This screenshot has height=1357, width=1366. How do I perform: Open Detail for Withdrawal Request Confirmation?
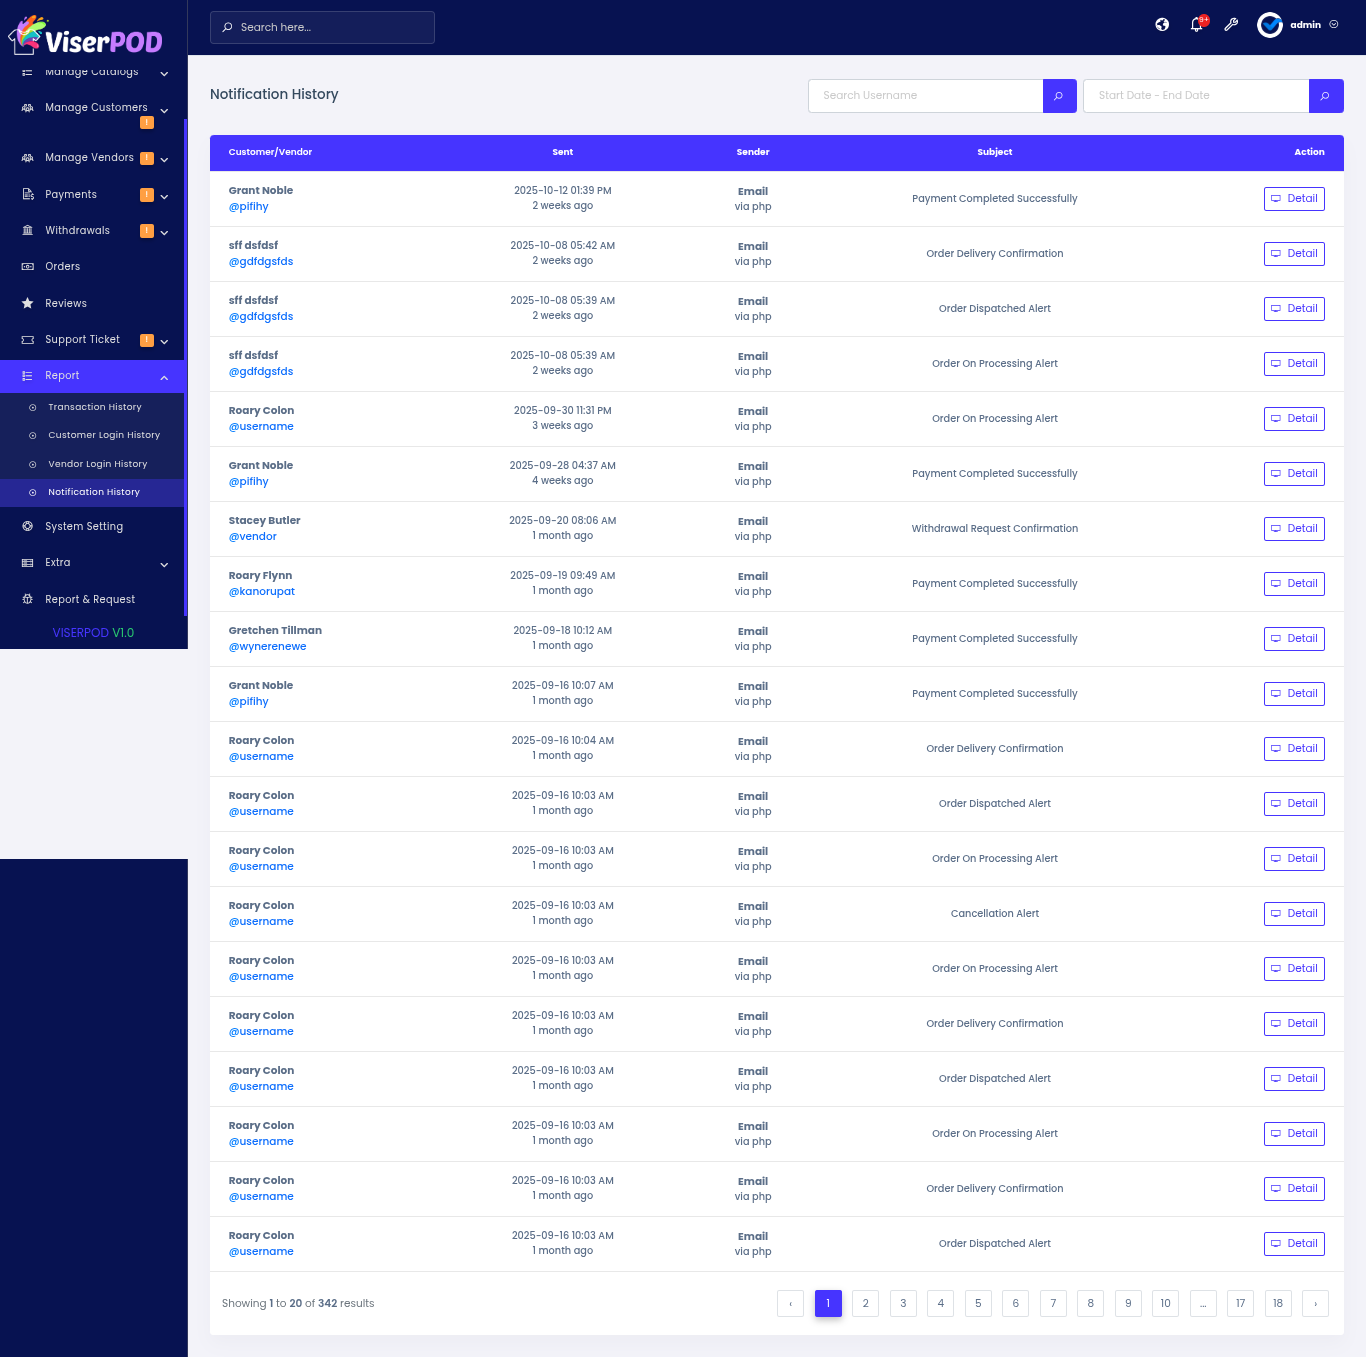pos(1294,529)
